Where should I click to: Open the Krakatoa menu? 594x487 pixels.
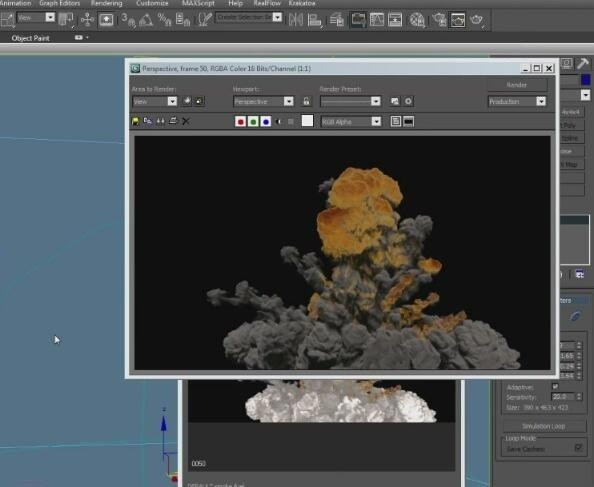[x=302, y=3]
